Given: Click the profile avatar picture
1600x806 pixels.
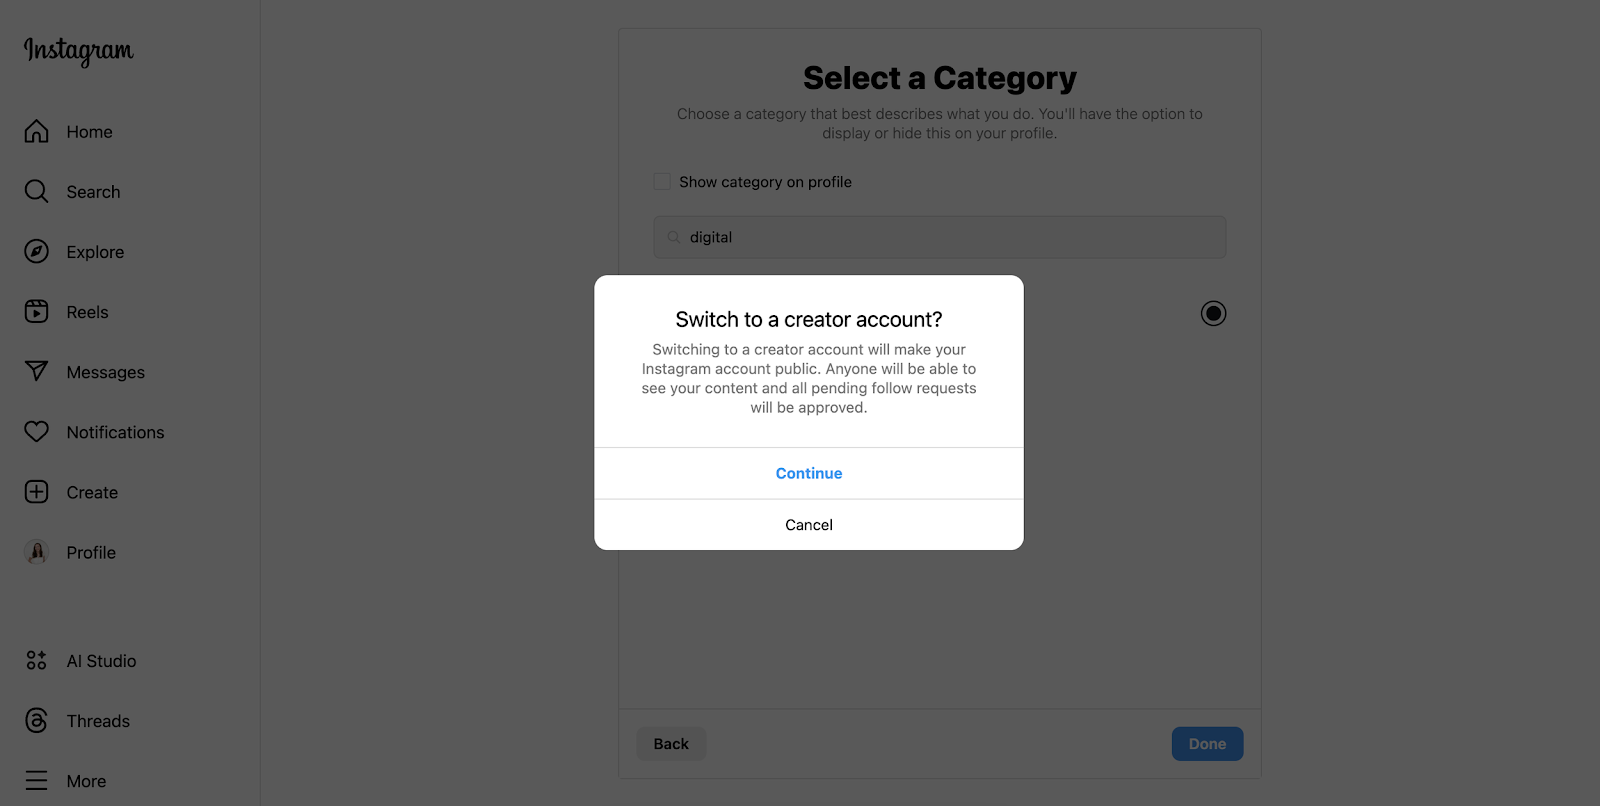Looking at the screenshot, I should tap(37, 552).
